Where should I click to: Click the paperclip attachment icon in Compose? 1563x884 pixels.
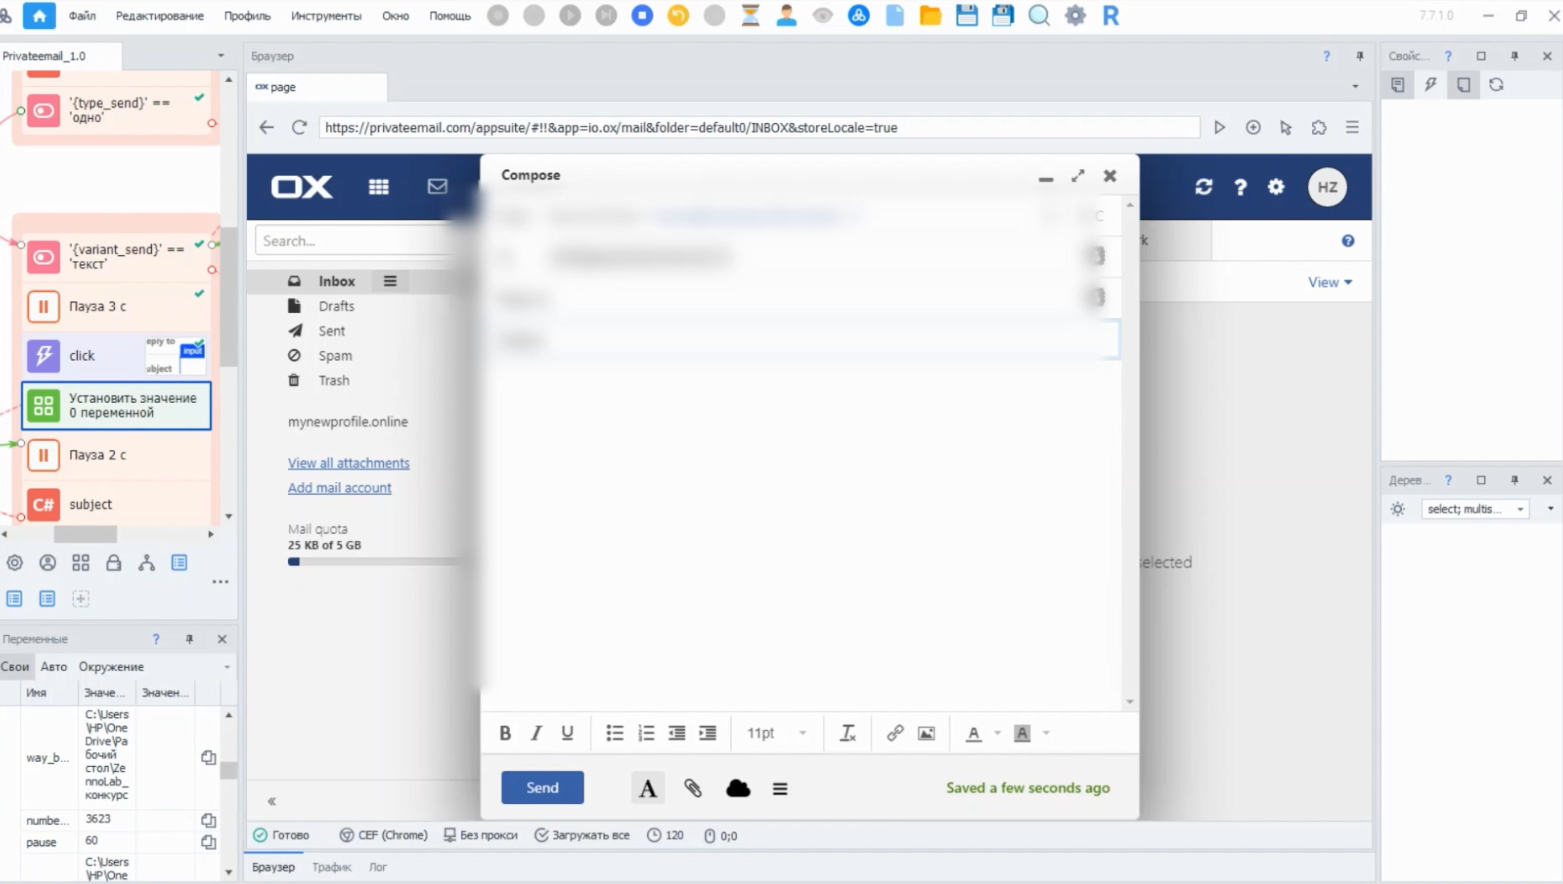point(693,788)
